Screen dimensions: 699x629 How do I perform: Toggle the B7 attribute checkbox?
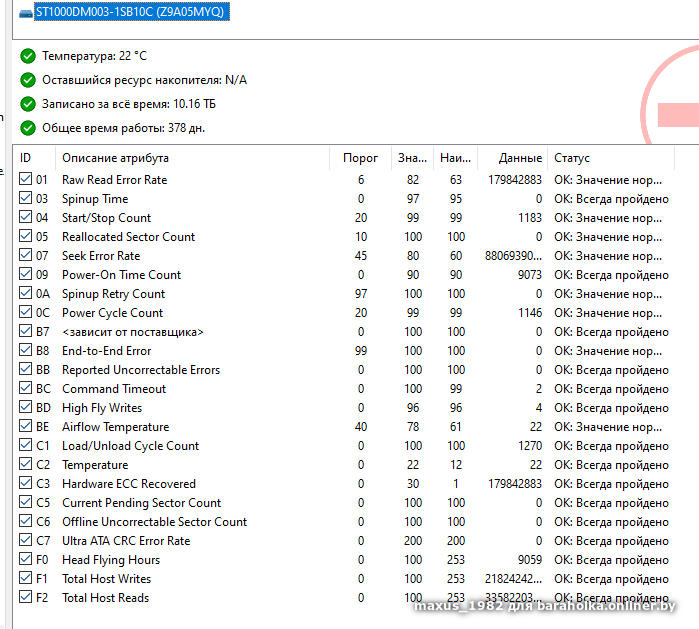(x=25, y=331)
